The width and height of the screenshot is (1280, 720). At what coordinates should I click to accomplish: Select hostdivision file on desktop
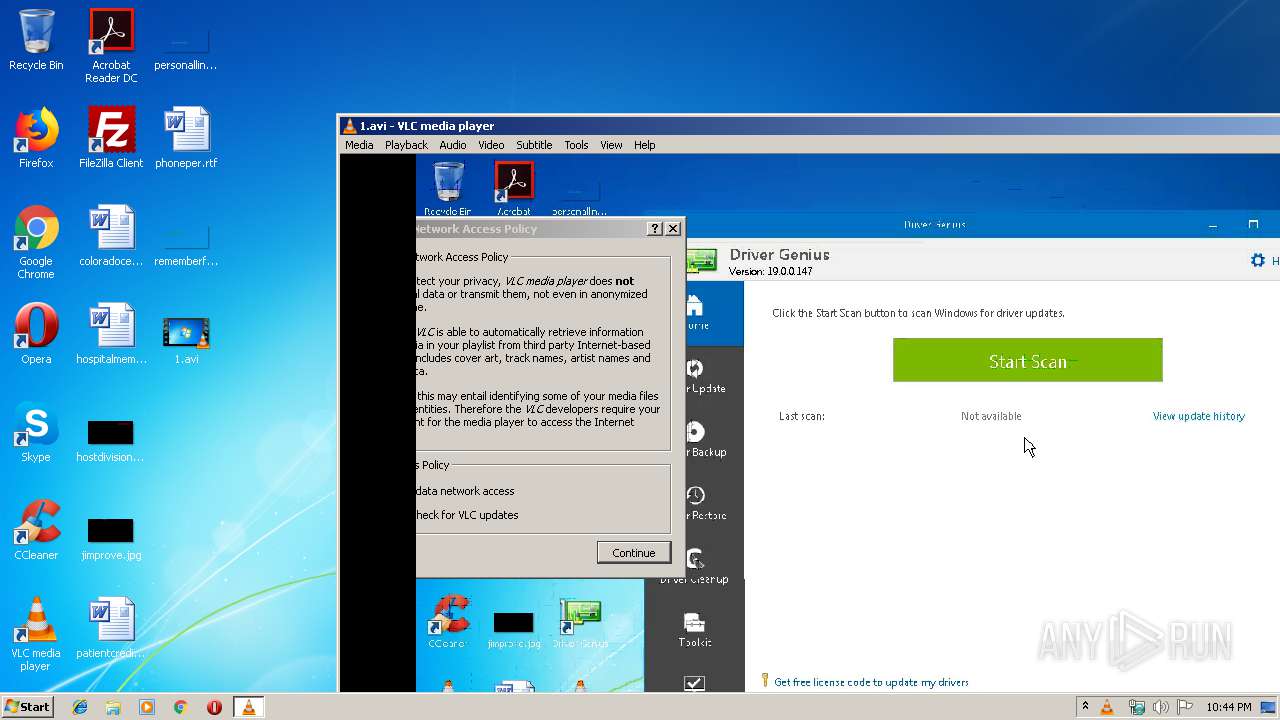pyautogui.click(x=111, y=440)
